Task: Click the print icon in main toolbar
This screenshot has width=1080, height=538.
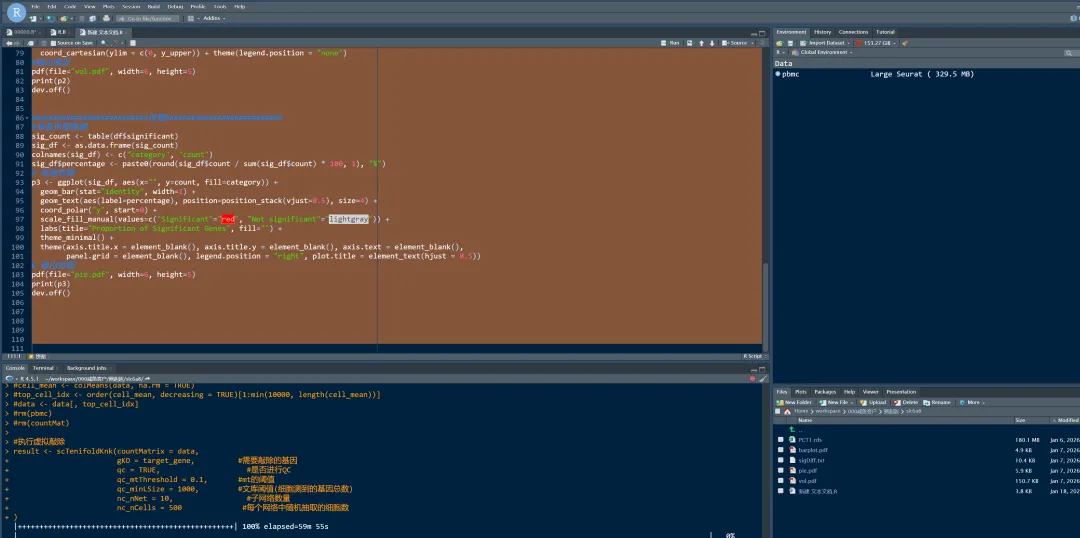Action: point(106,18)
